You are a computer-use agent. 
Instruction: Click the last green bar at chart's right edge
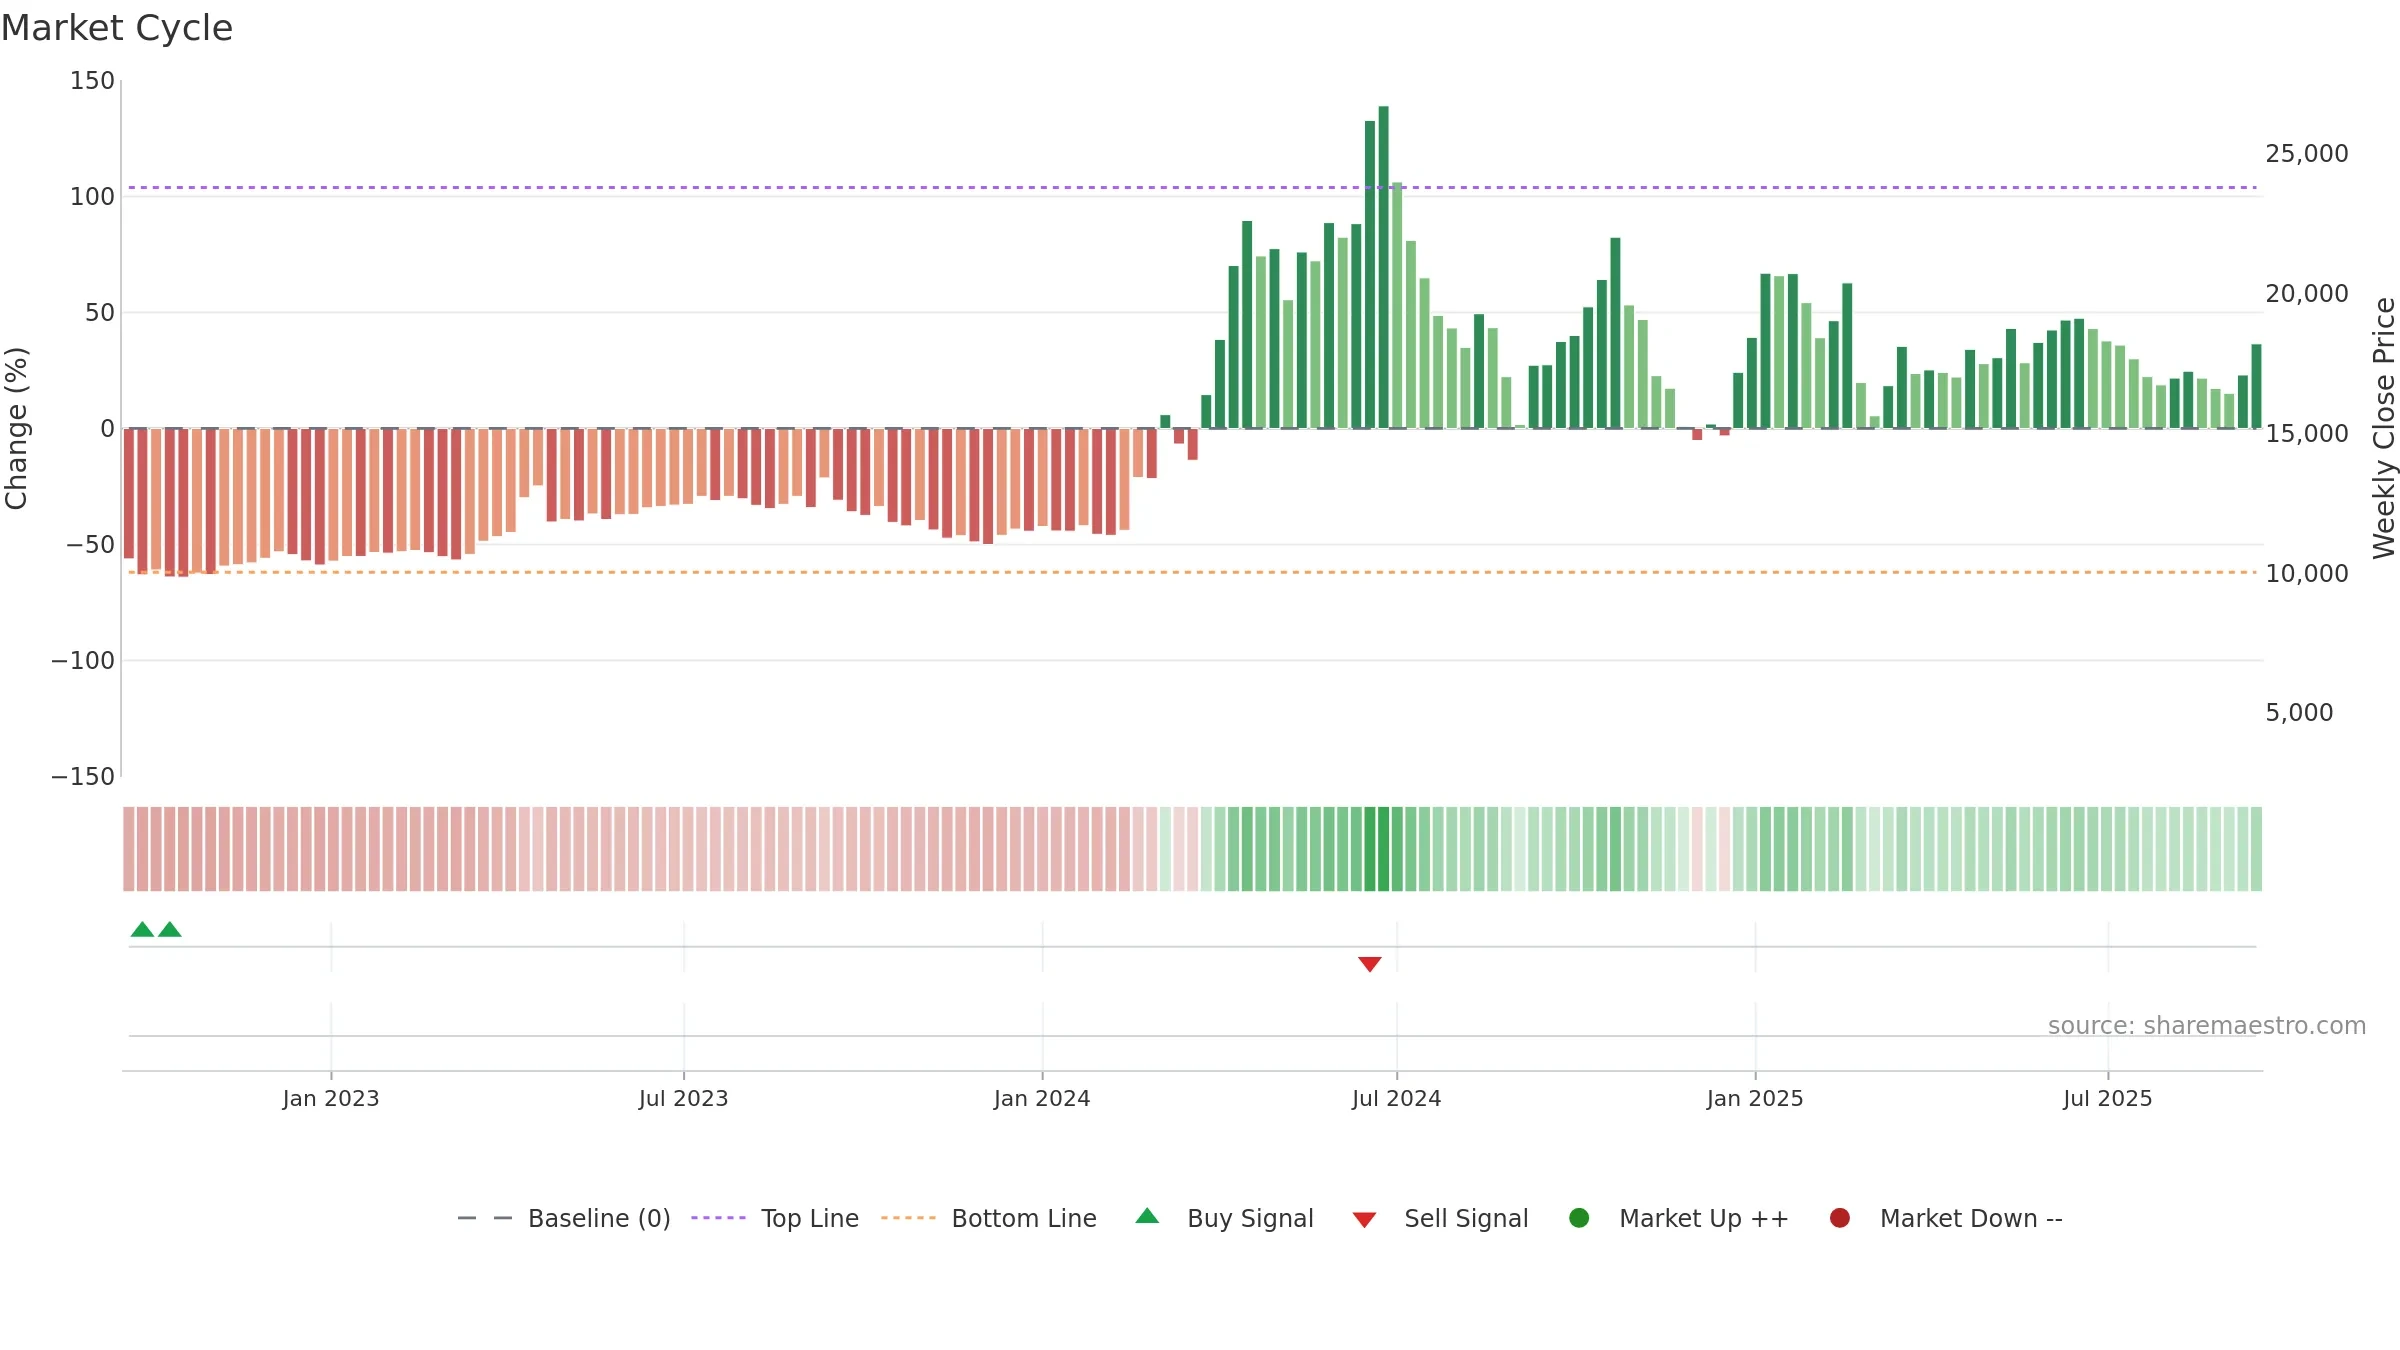point(2256,386)
